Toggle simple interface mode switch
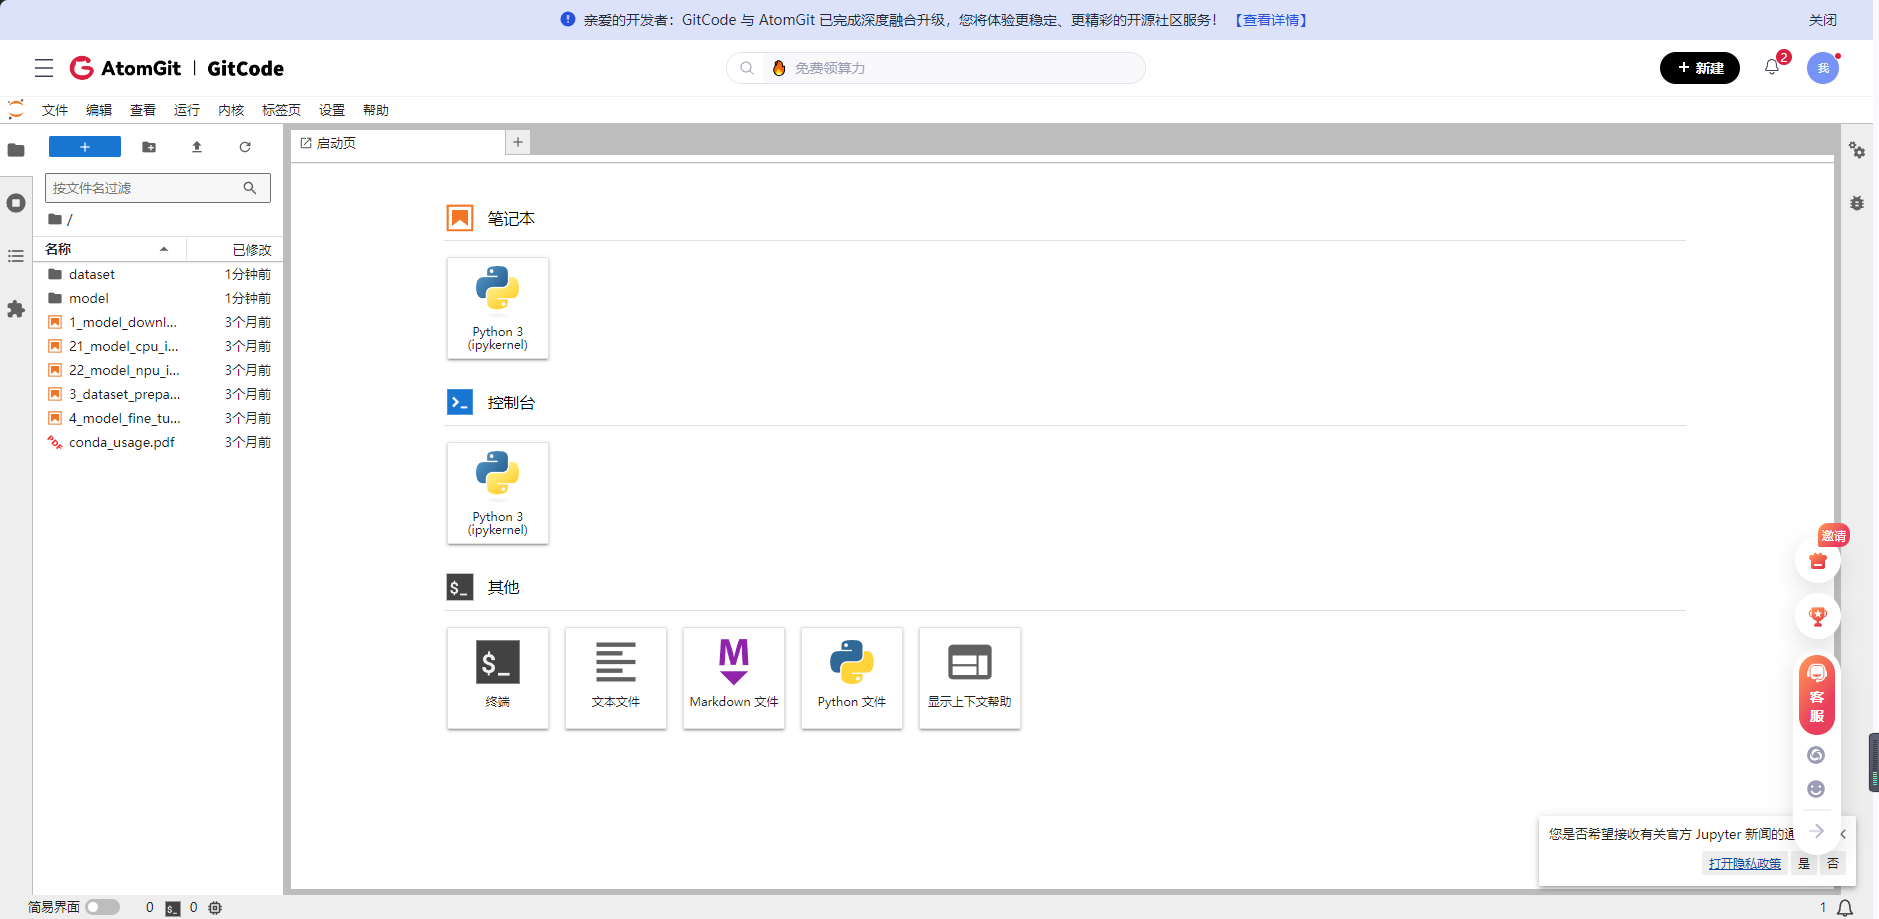The width and height of the screenshot is (1879, 919). pos(102,907)
